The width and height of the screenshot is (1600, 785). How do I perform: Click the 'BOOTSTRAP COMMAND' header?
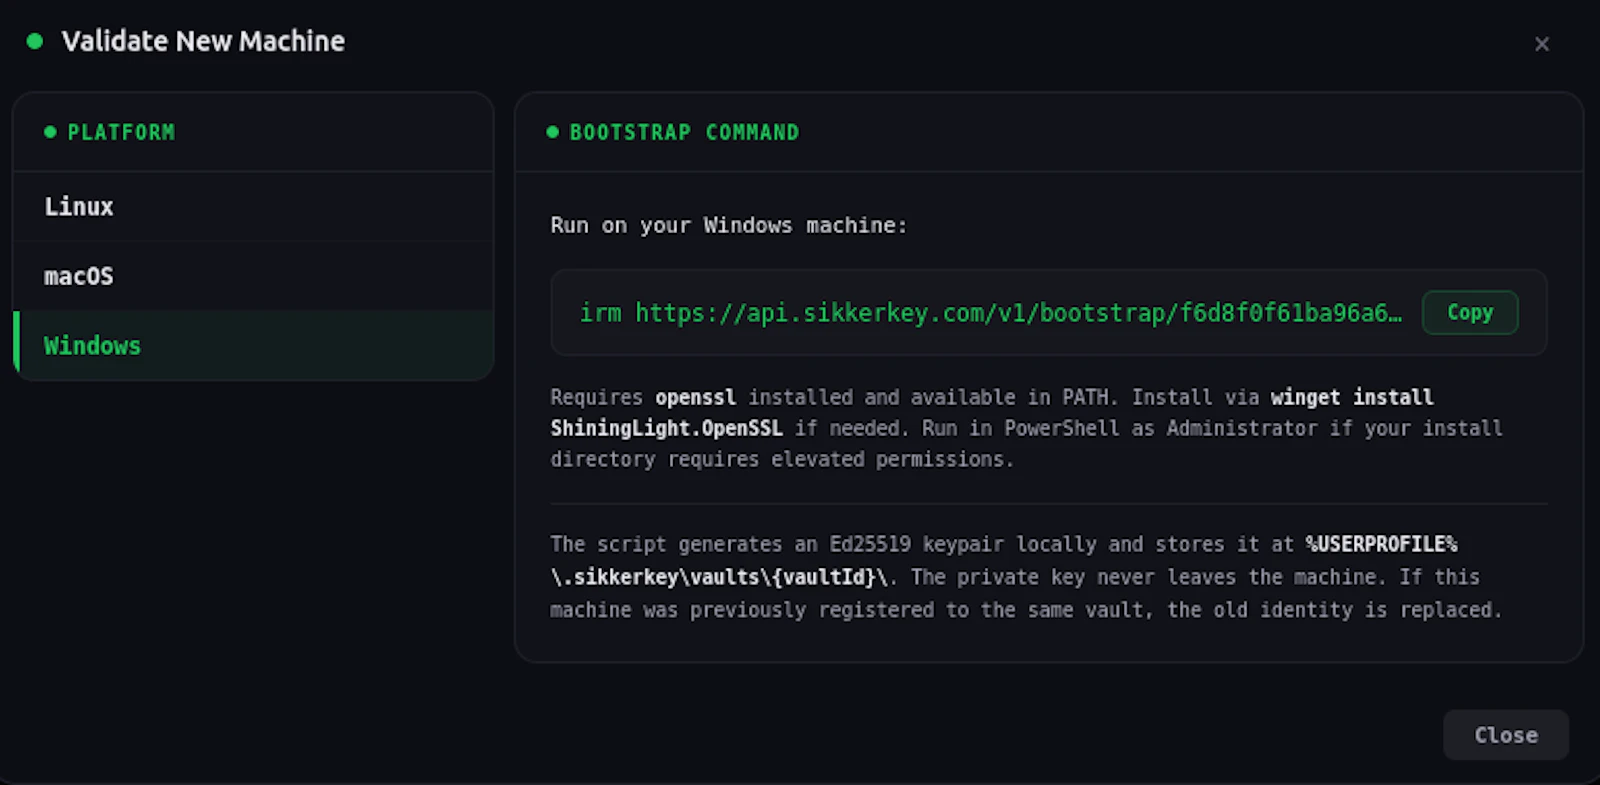tap(684, 132)
